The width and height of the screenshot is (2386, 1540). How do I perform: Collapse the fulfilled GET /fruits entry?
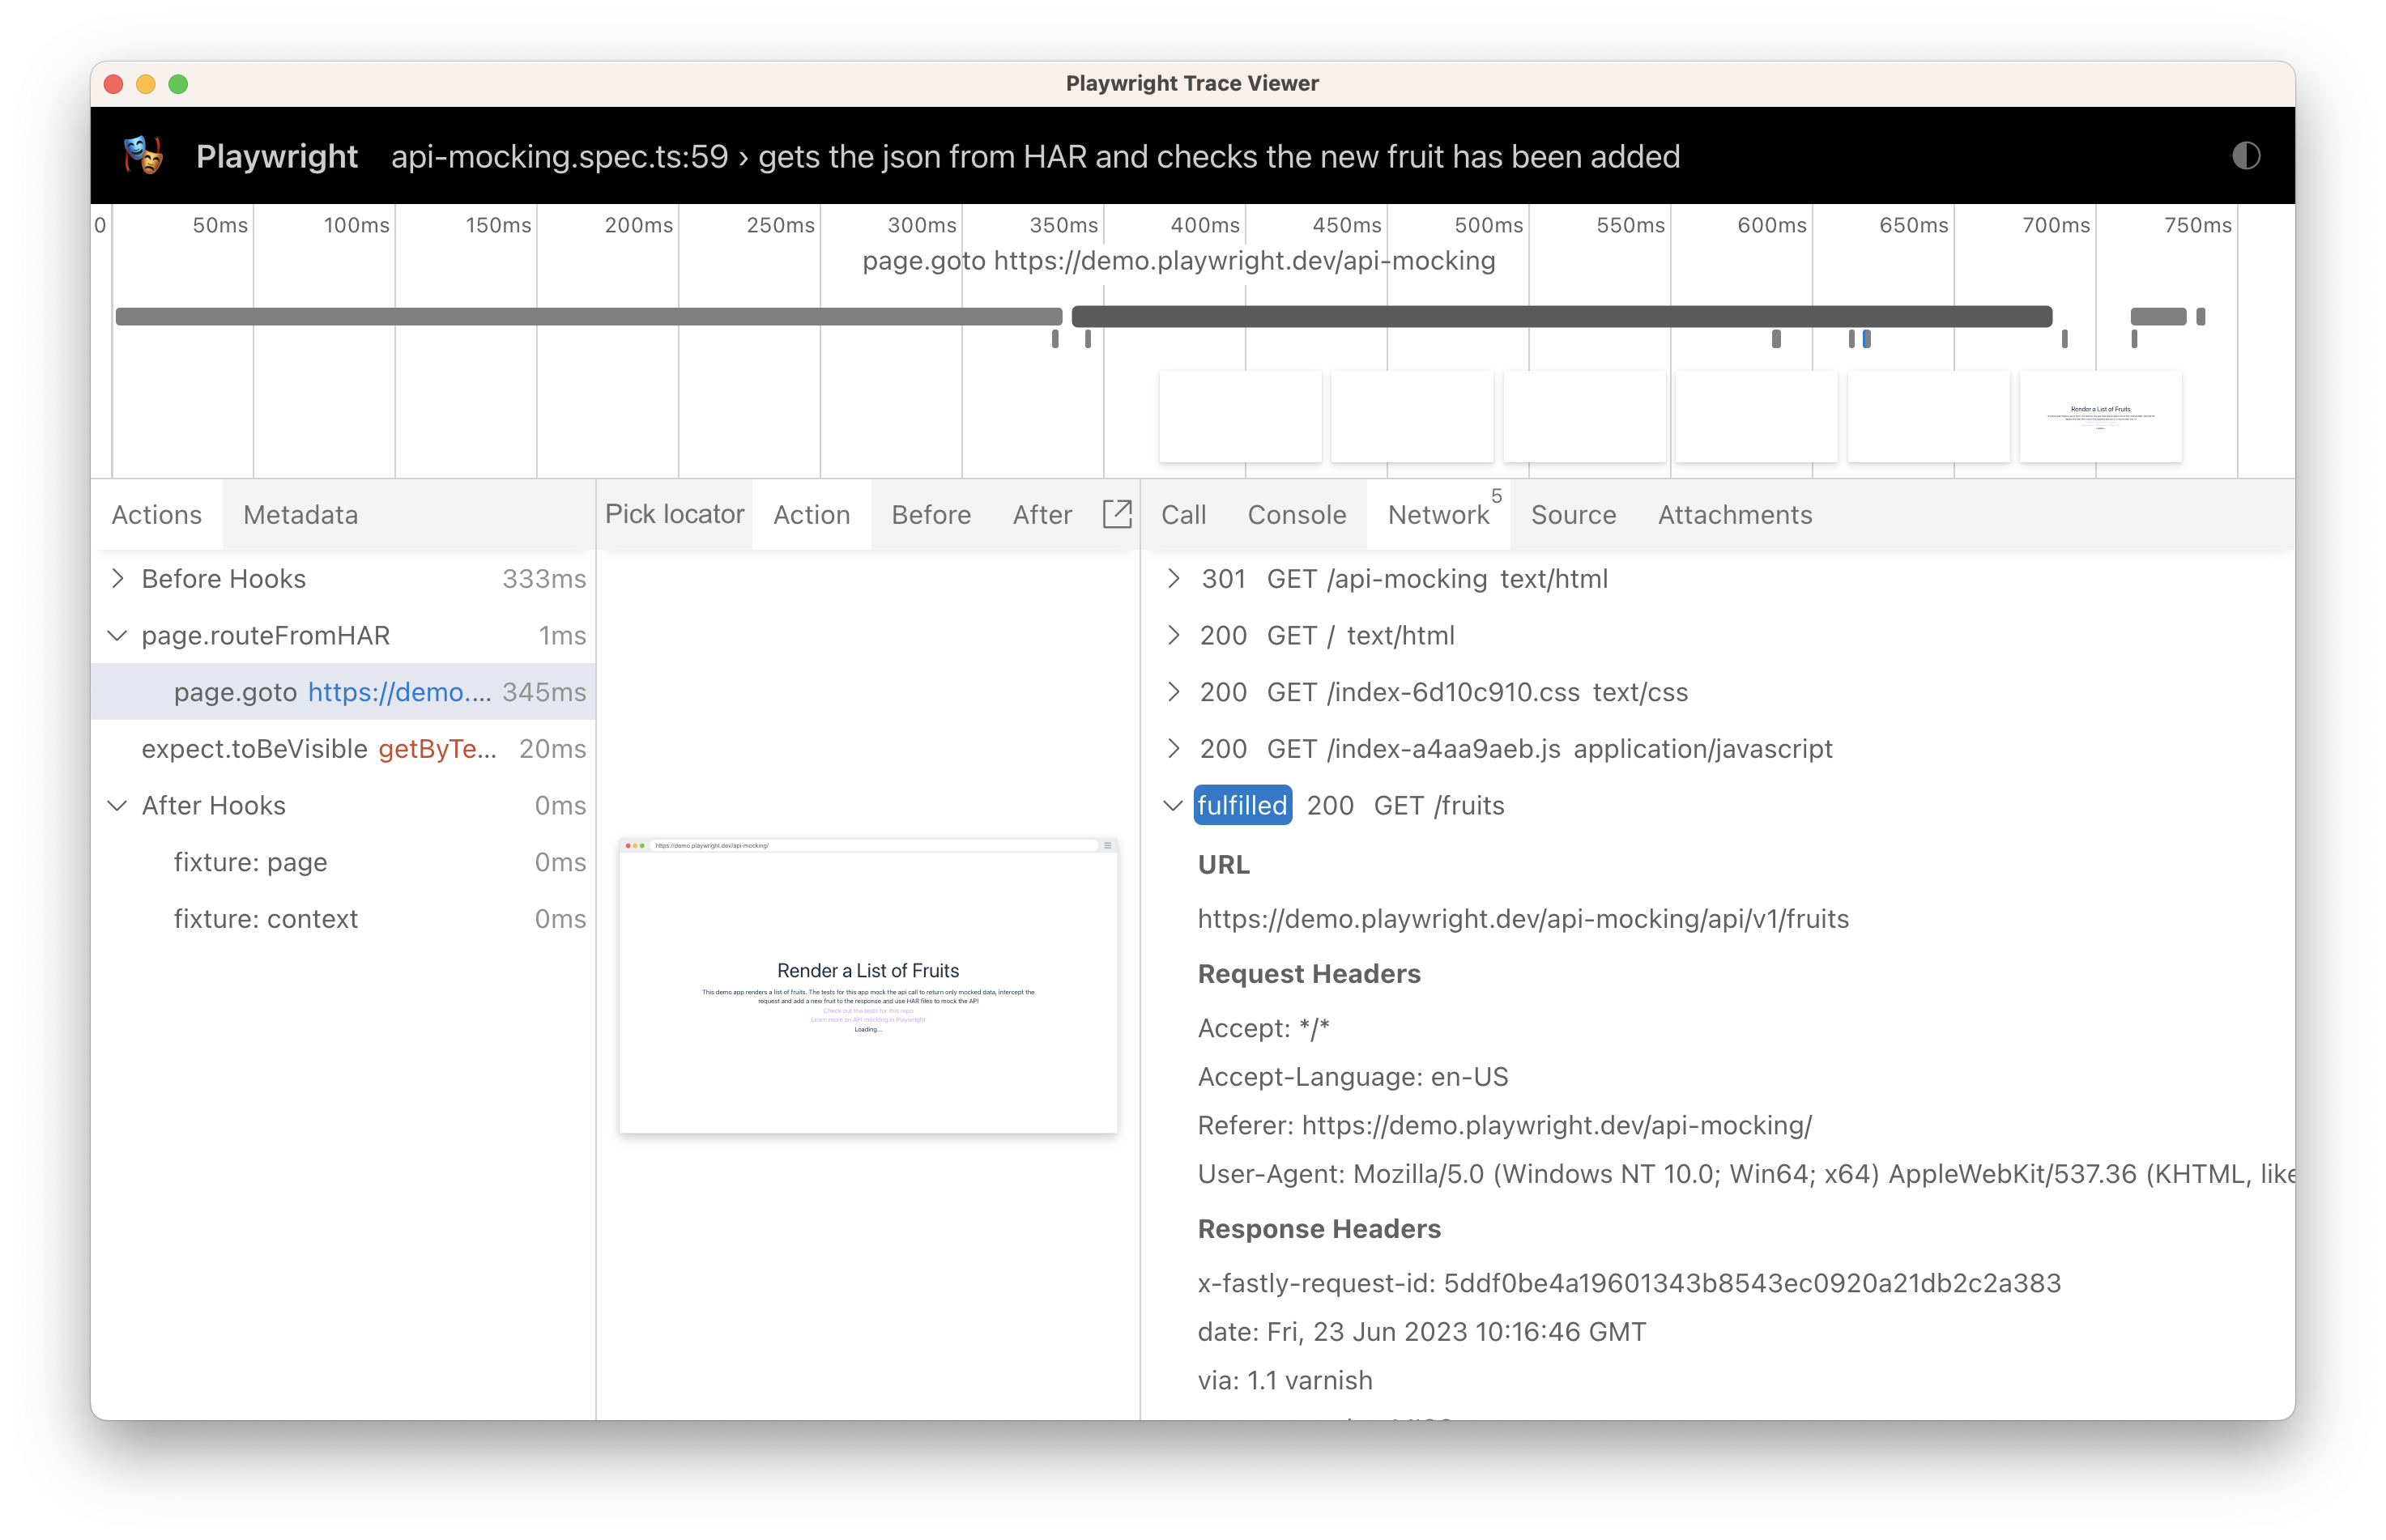[1170, 805]
